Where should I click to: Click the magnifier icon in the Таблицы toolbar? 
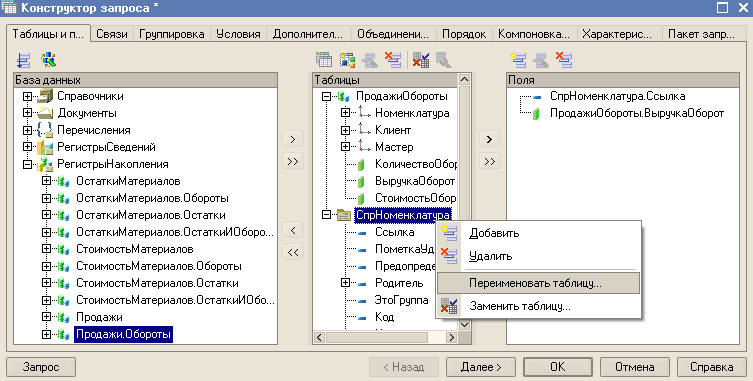click(x=444, y=60)
